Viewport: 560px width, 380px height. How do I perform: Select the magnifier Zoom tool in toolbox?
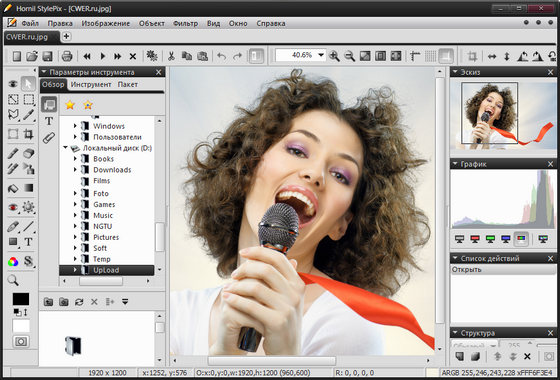tap(13, 280)
